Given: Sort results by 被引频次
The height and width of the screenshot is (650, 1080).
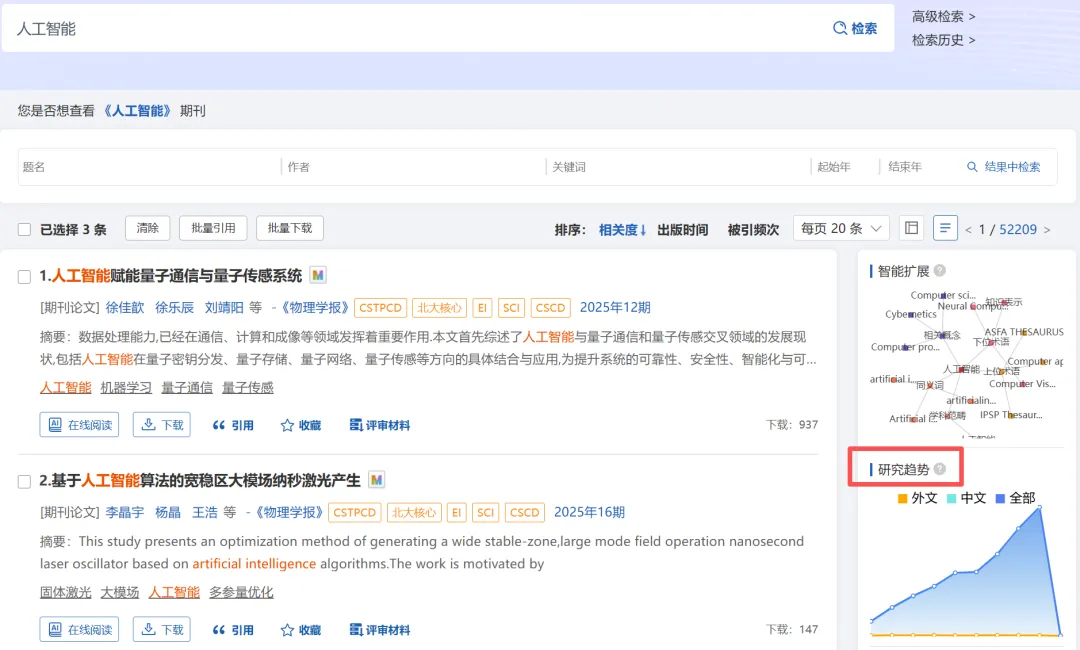Looking at the screenshot, I should (753, 229).
